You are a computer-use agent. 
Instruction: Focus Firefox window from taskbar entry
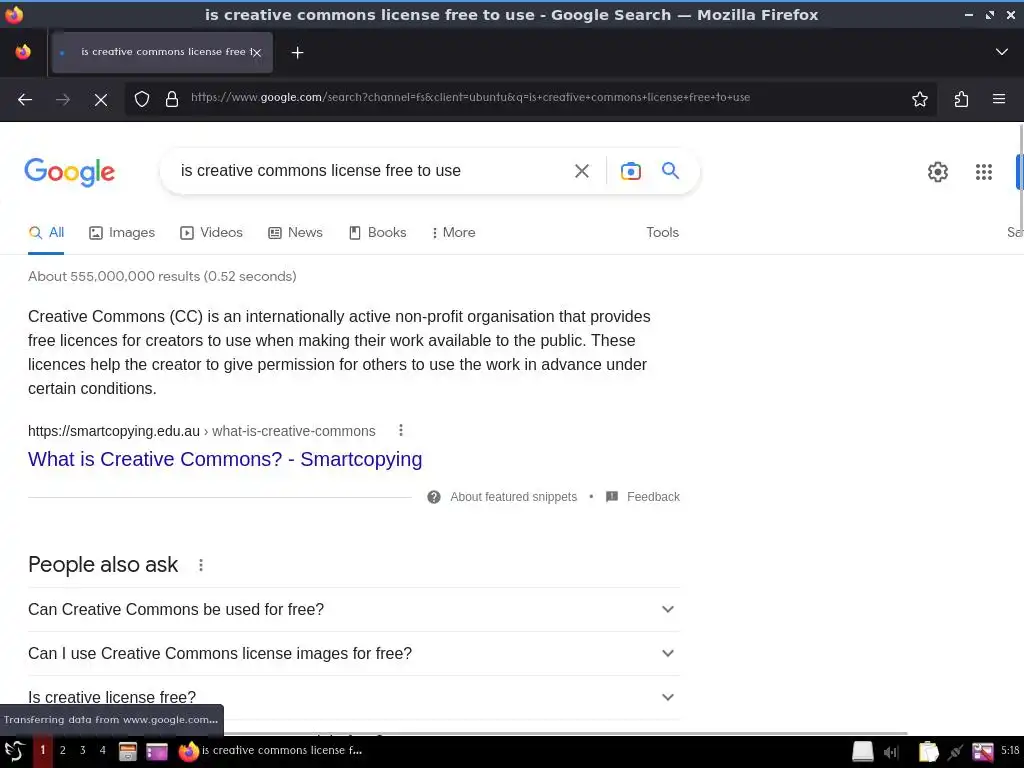tap(270, 751)
